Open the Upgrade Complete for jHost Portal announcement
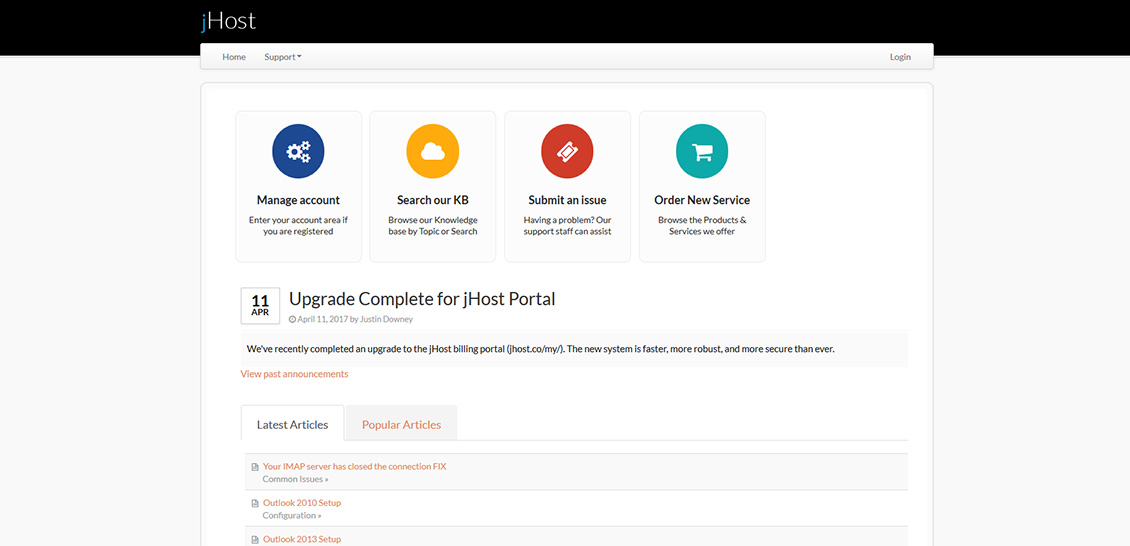The height and width of the screenshot is (546, 1130). click(422, 299)
